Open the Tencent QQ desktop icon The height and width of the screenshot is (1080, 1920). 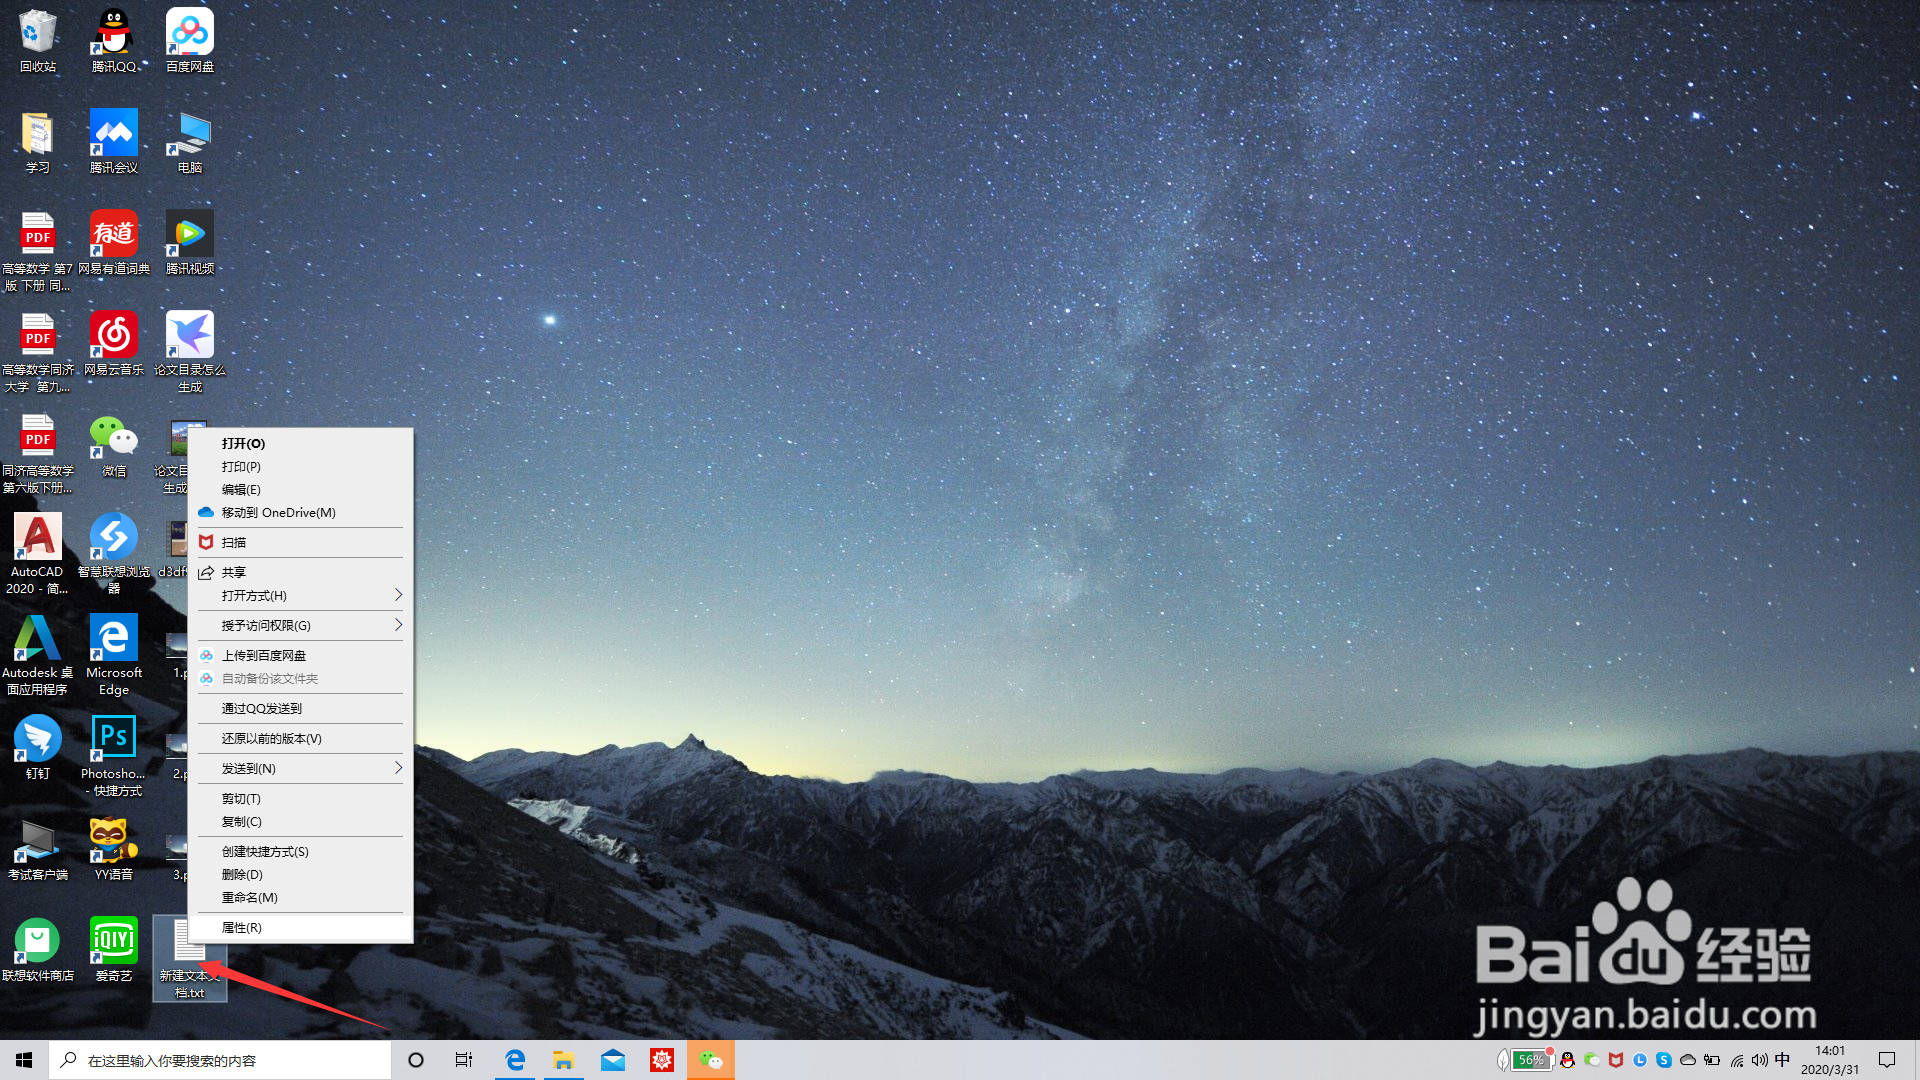point(113,37)
